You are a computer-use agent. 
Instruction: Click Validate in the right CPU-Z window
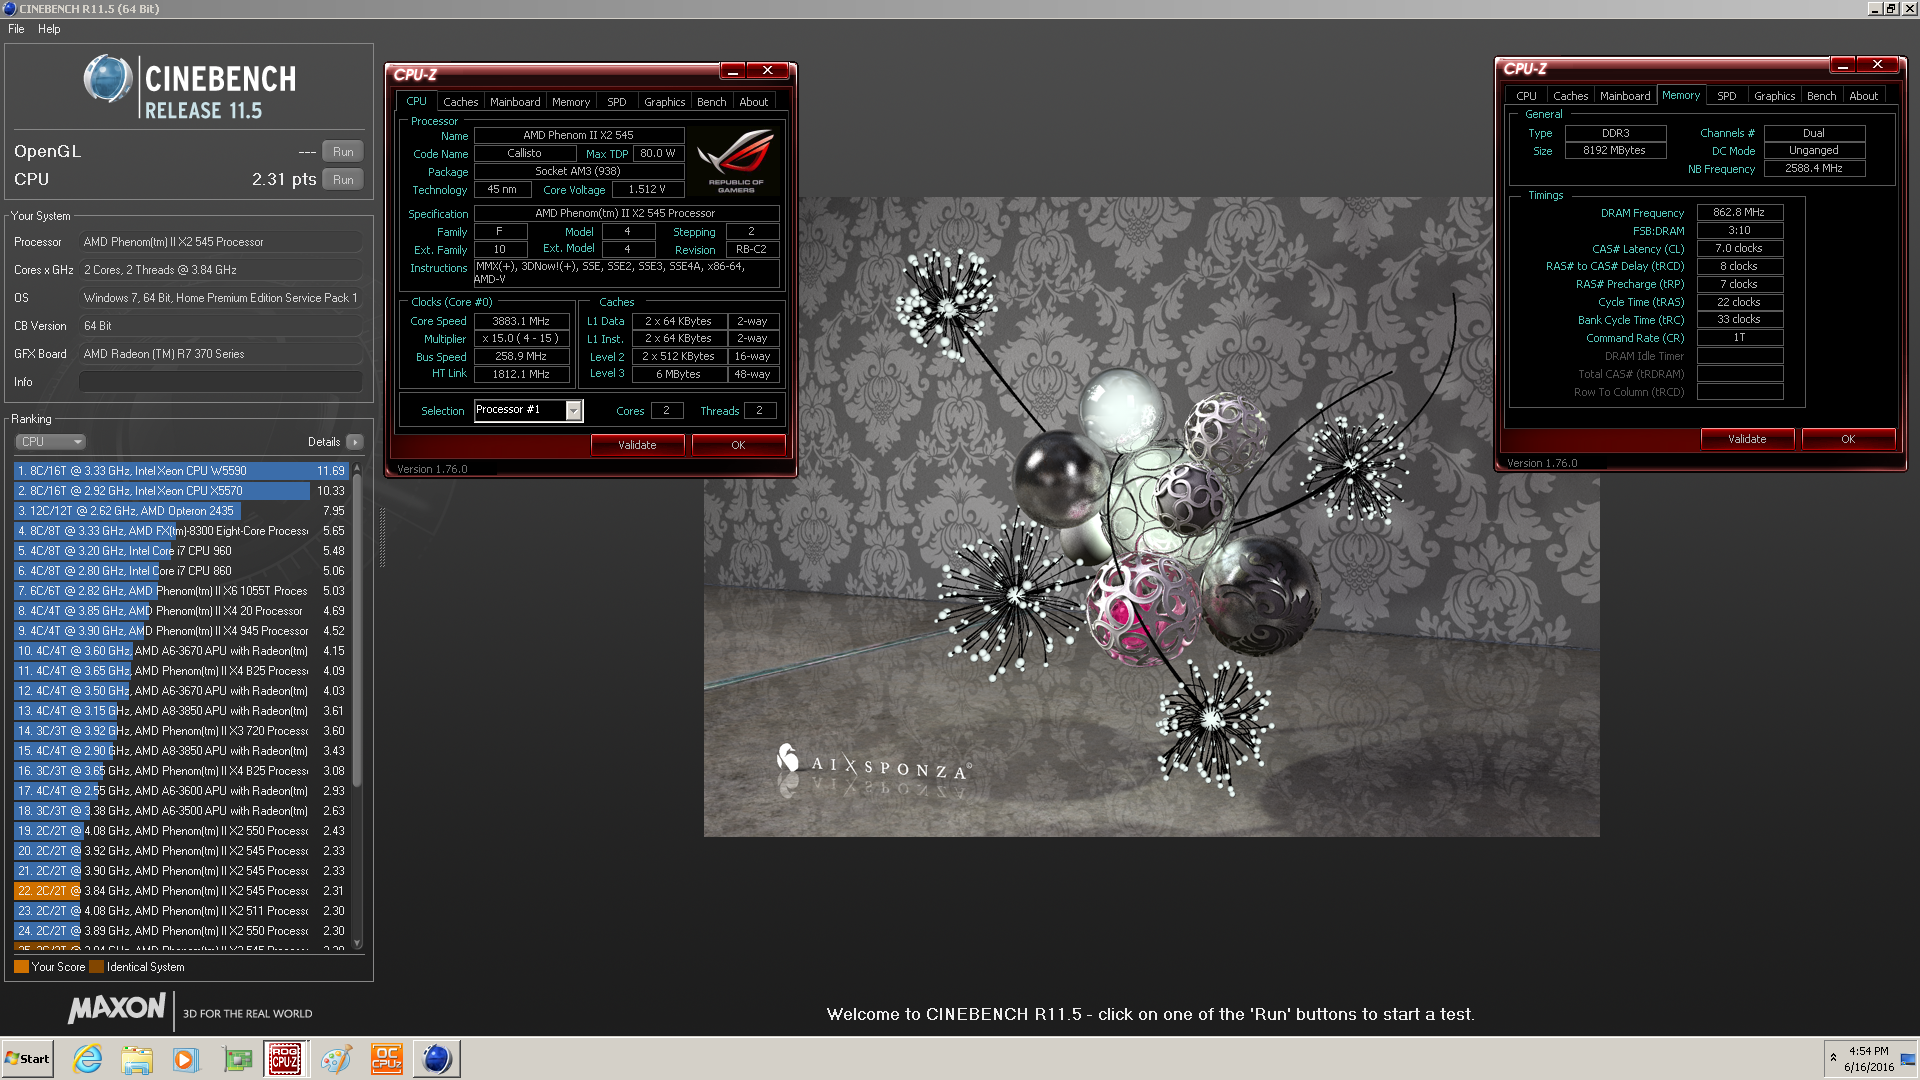(1747, 439)
